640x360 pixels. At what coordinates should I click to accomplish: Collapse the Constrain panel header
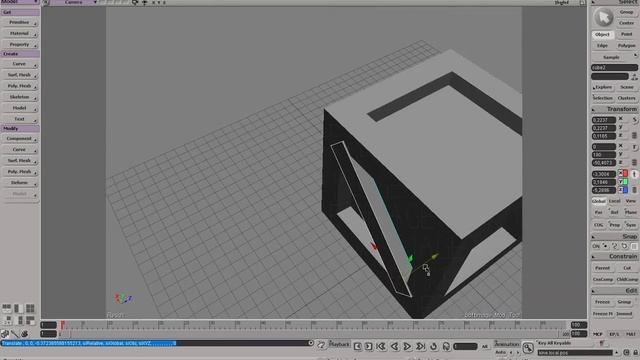[x=615, y=256]
